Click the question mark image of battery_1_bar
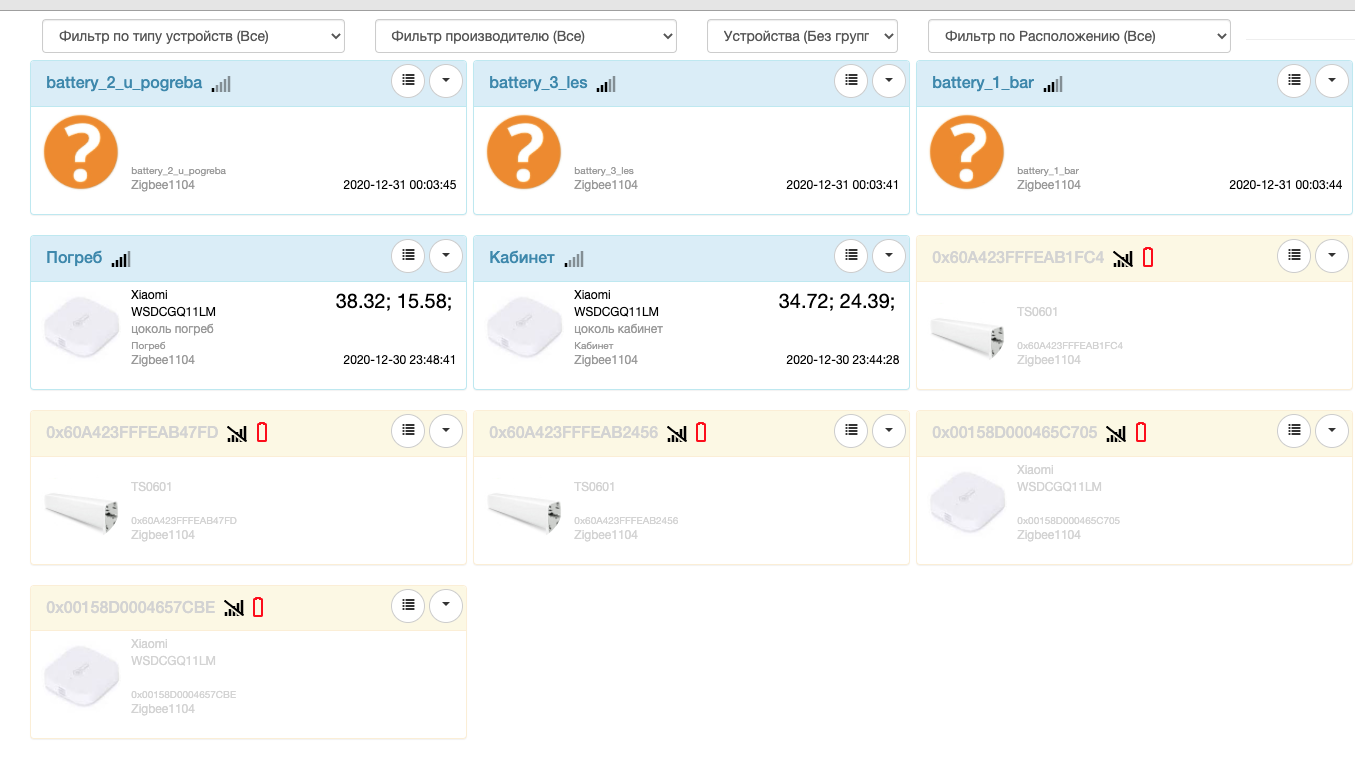This screenshot has height=757, width=1355. [967, 152]
